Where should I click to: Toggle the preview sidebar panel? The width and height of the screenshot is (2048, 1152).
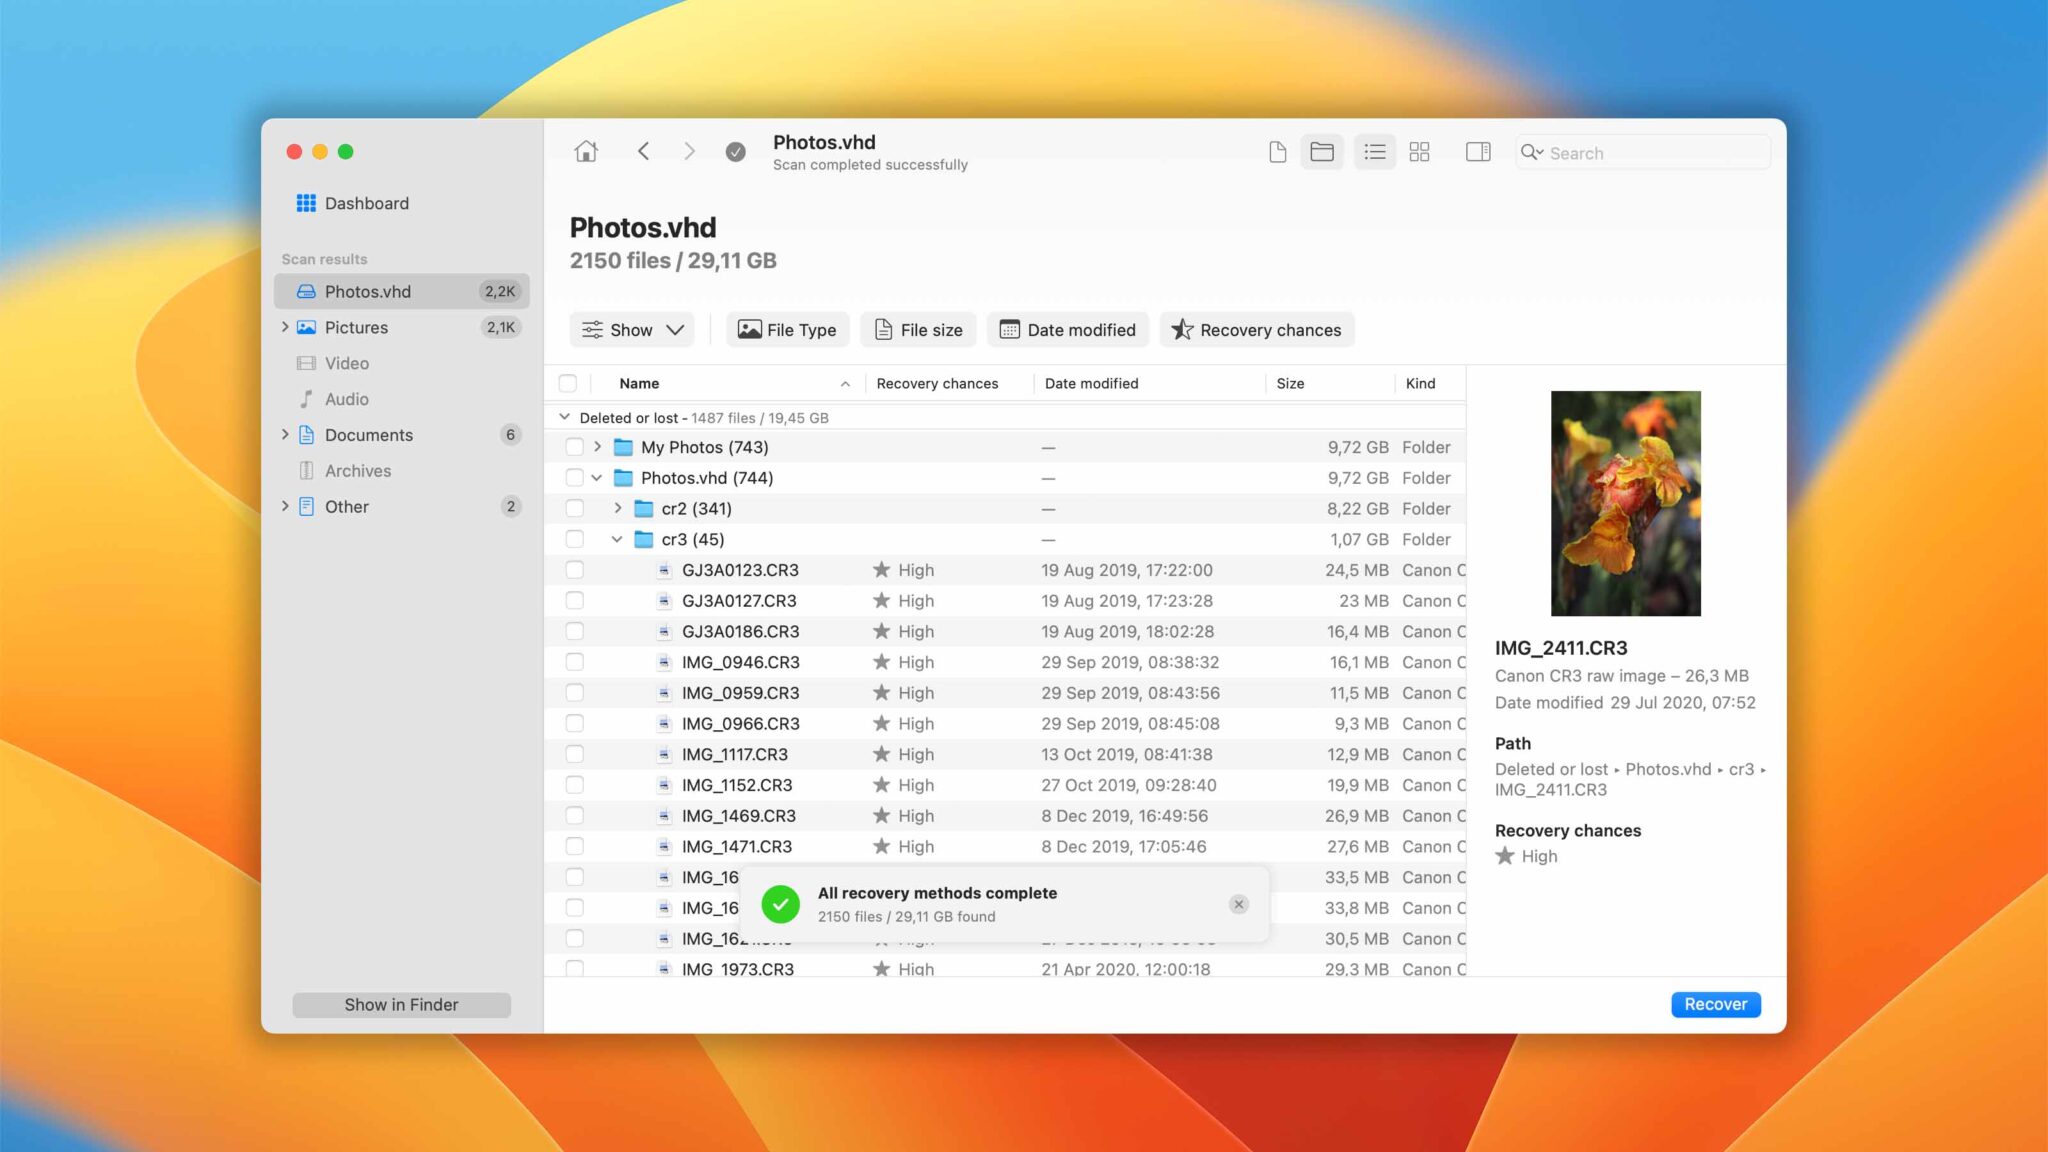[1477, 151]
